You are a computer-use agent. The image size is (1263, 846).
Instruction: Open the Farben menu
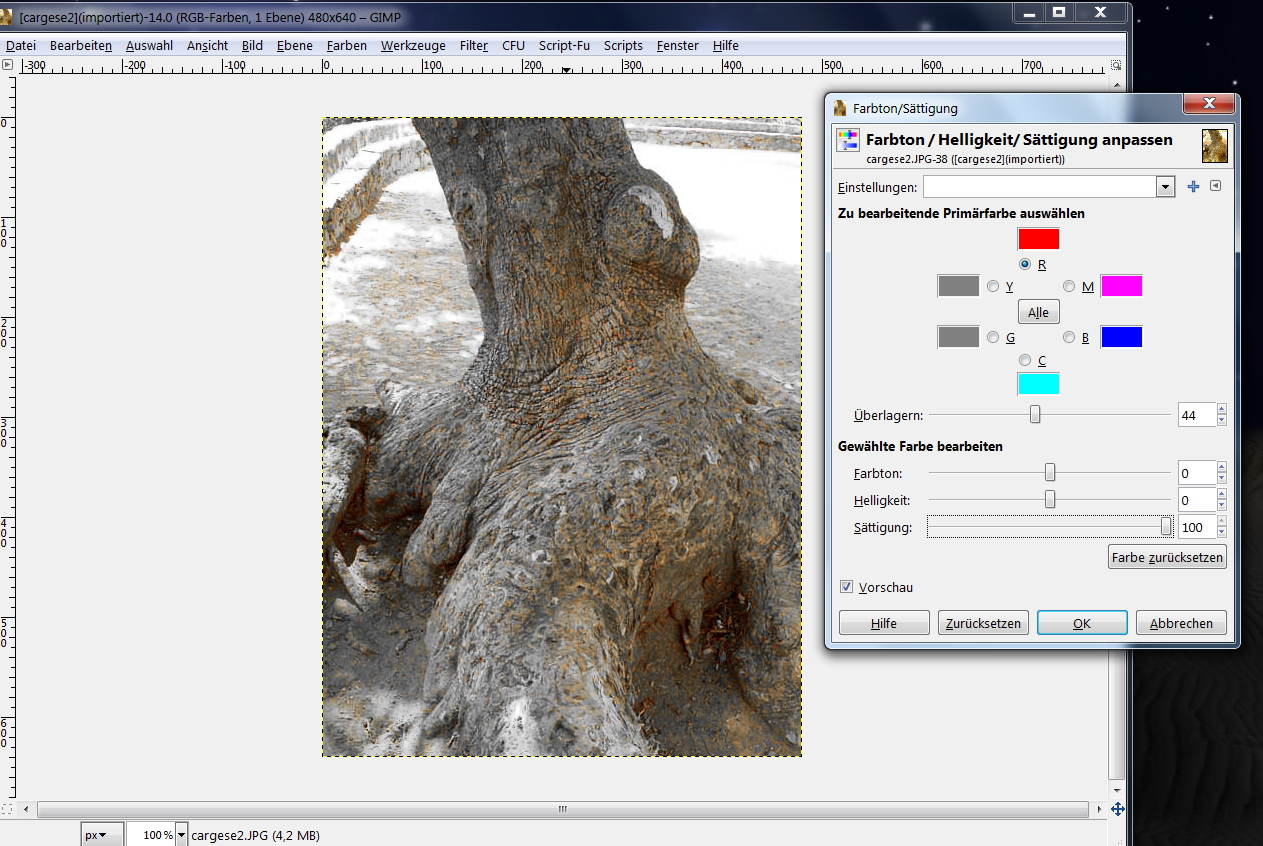click(x=346, y=46)
